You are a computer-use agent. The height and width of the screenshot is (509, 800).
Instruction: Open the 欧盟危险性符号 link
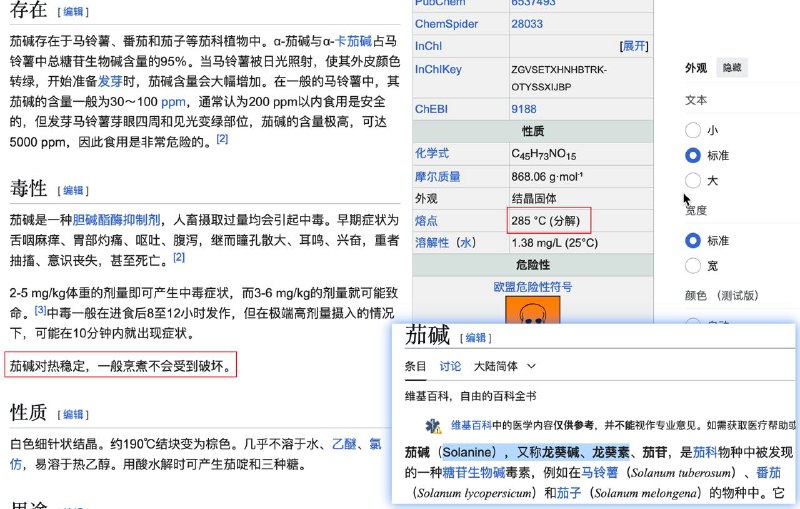533,287
